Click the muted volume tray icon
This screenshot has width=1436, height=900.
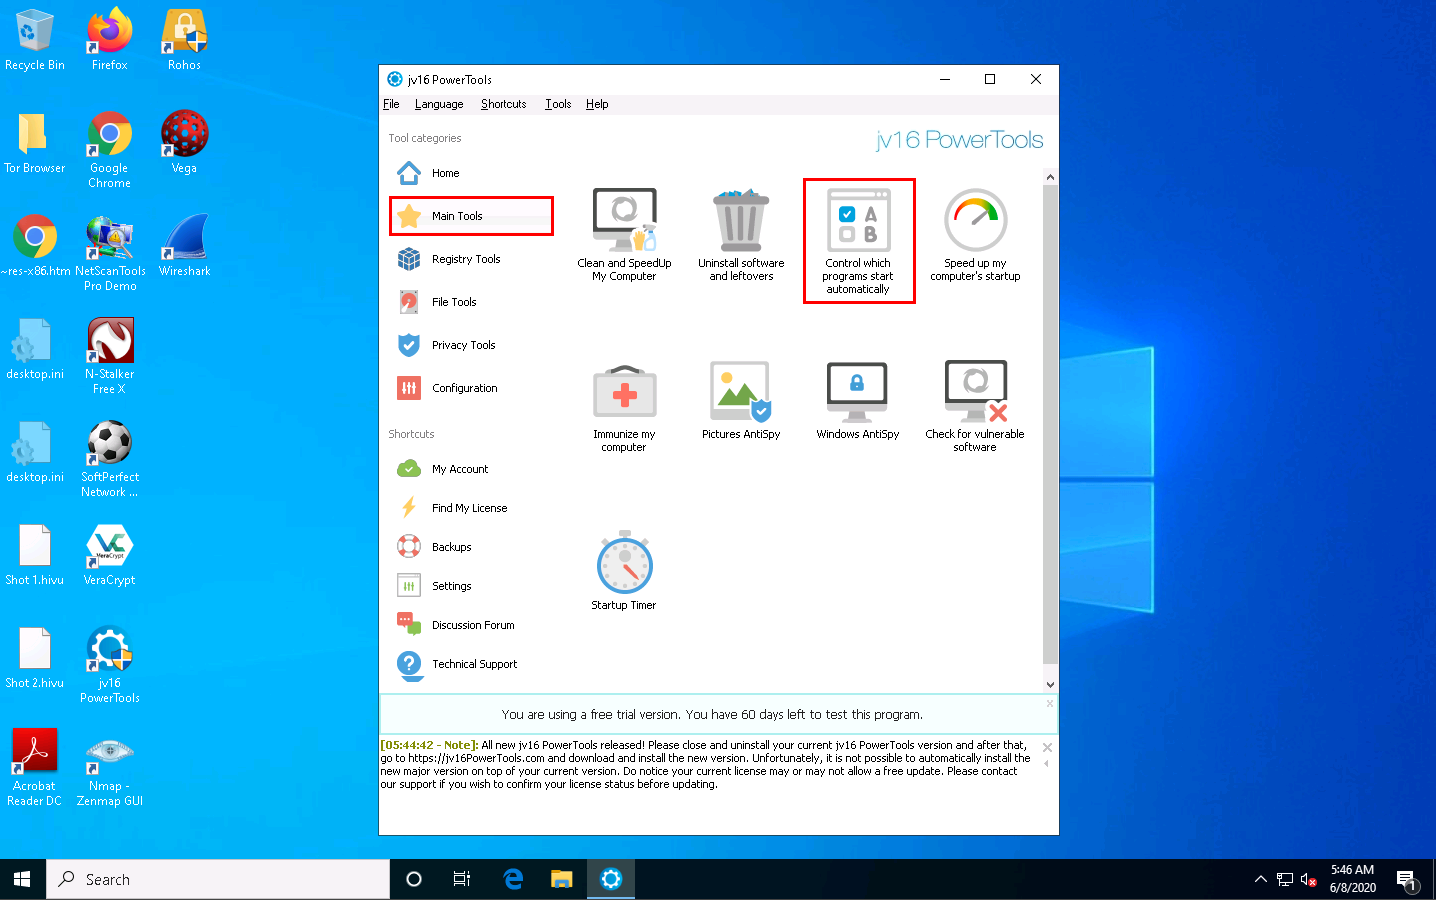click(x=1308, y=880)
